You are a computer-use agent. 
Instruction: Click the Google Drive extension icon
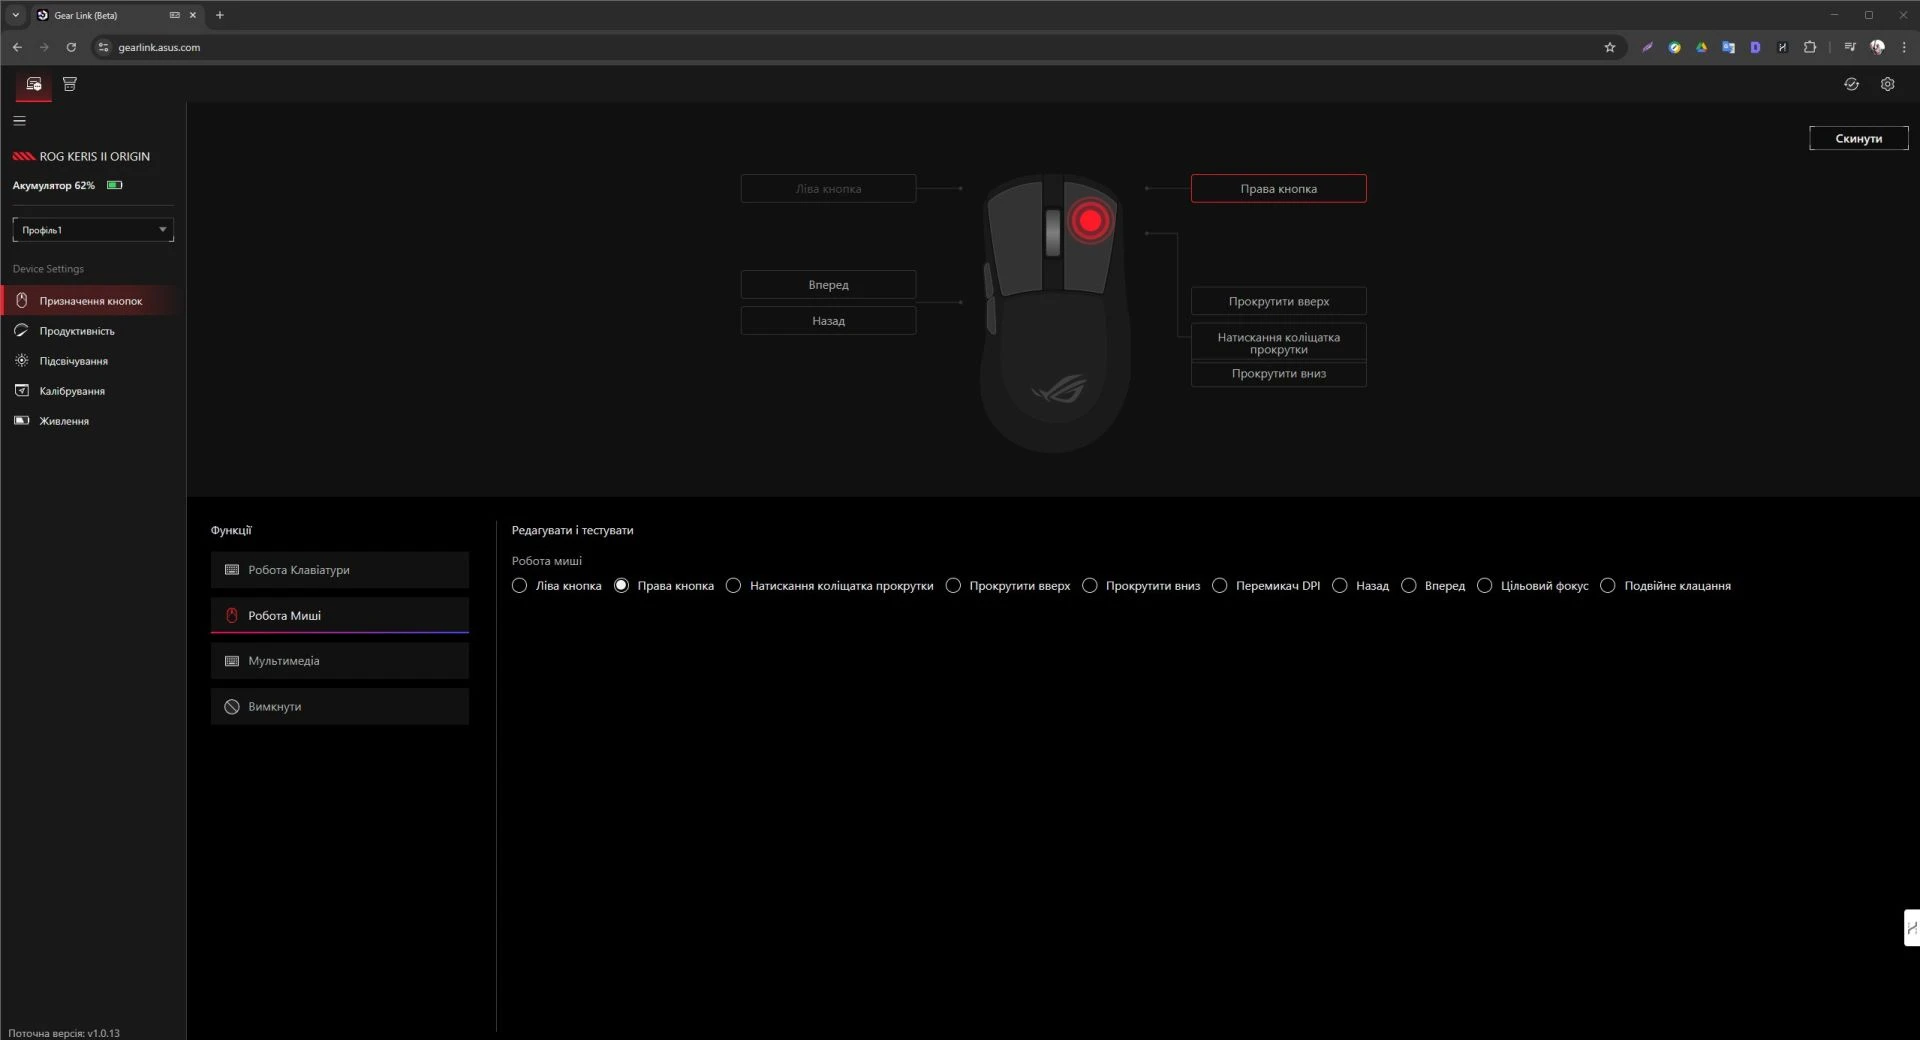tap(1701, 47)
